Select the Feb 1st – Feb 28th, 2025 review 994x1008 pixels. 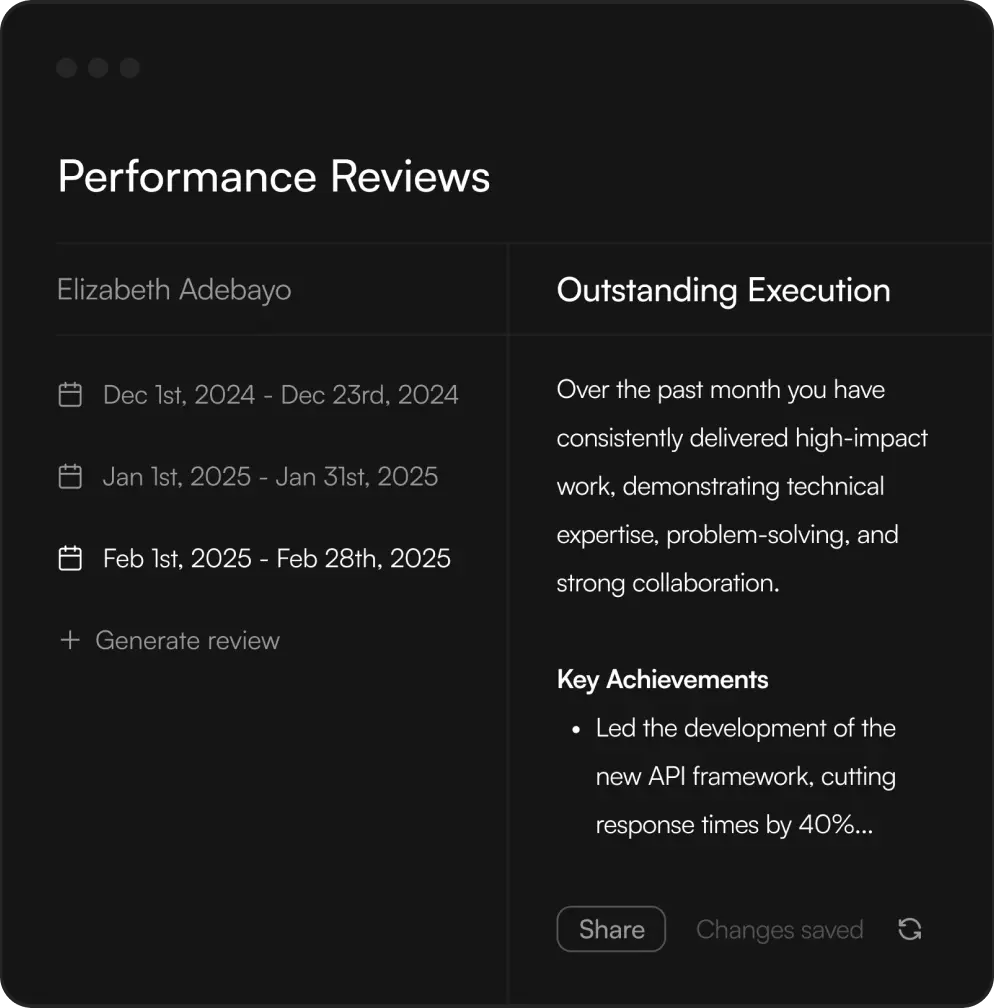[x=276, y=558]
